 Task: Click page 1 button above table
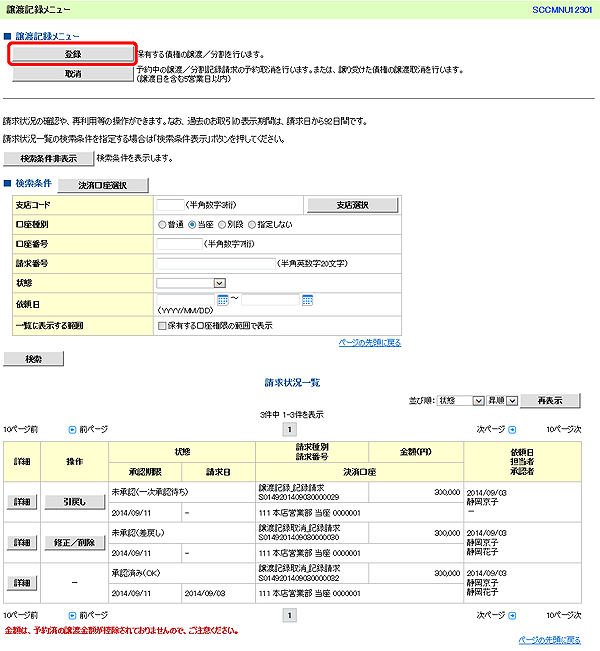[289, 429]
